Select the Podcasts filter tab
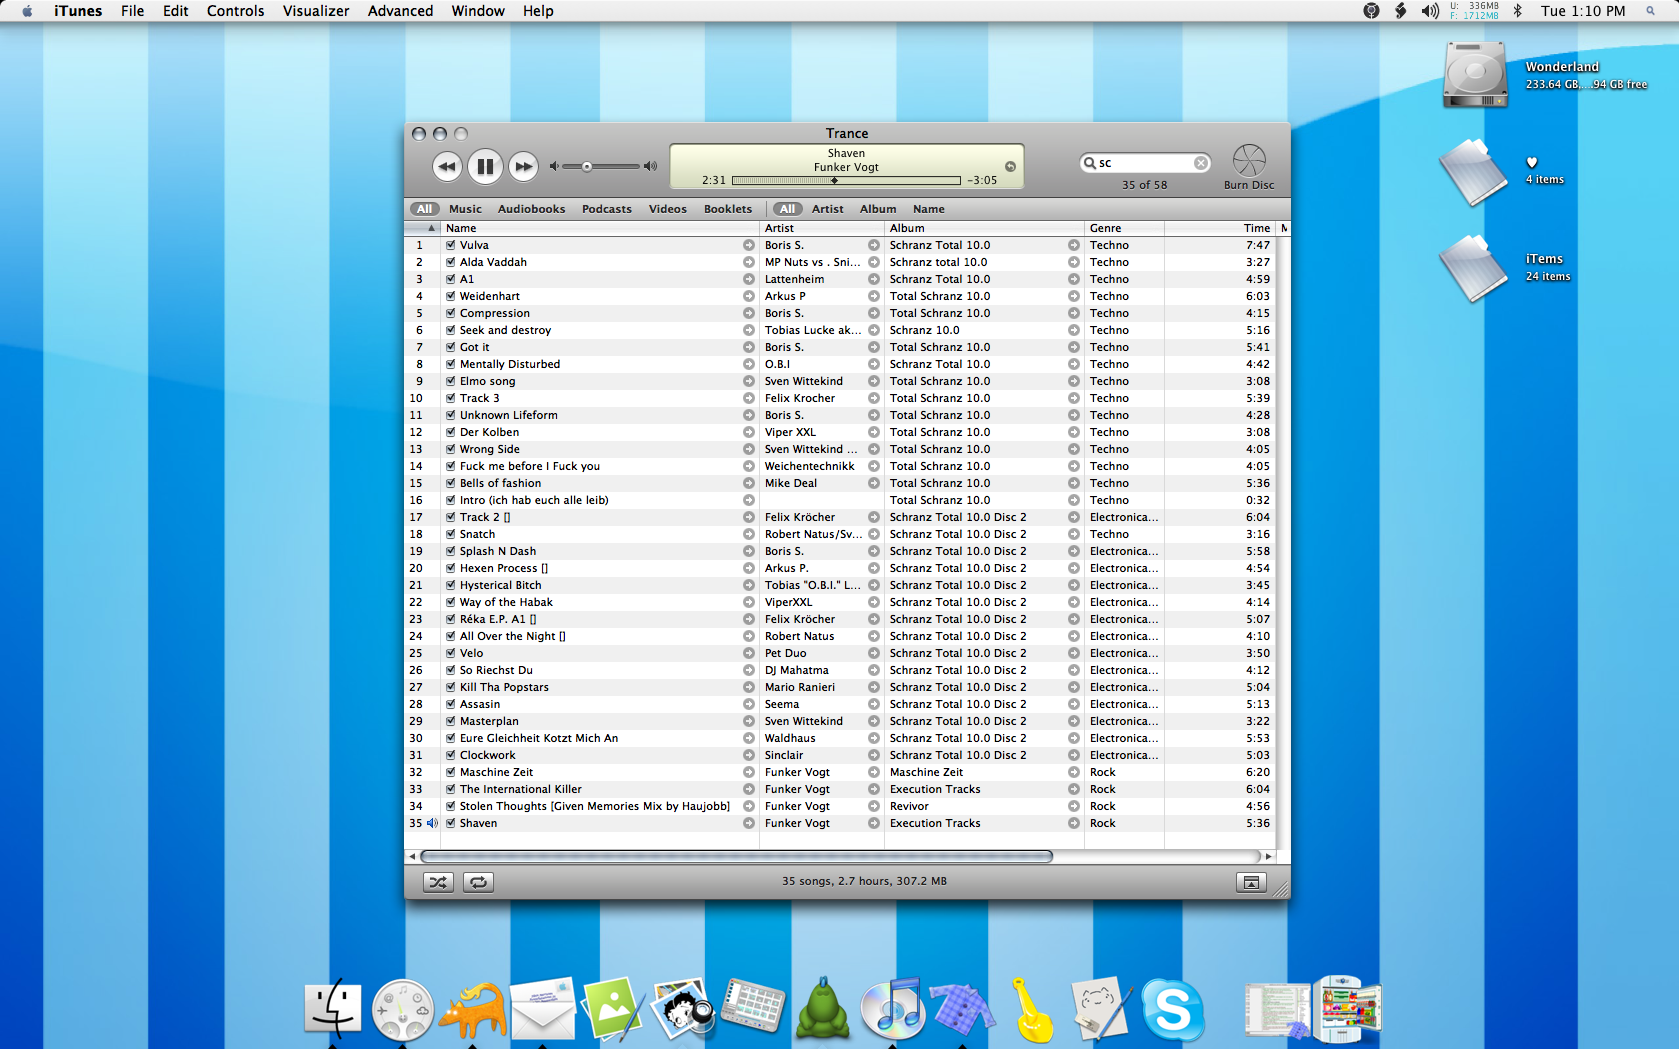 pyautogui.click(x=607, y=209)
